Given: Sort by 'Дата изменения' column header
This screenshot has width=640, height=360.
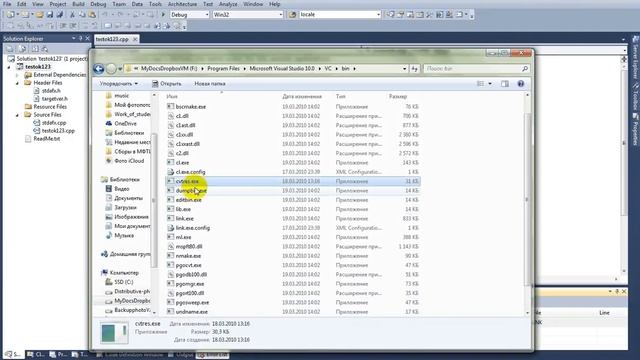Looking at the screenshot, I should tap(302, 97).
